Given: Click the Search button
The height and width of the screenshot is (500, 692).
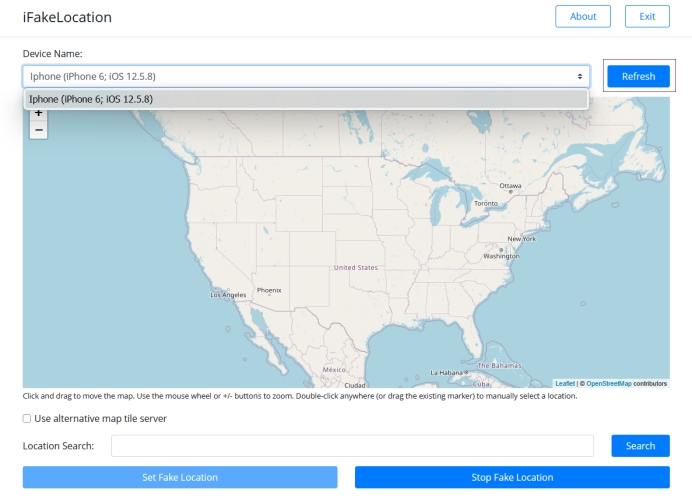Looking at the screenshot, I should (x=640, y=446).
